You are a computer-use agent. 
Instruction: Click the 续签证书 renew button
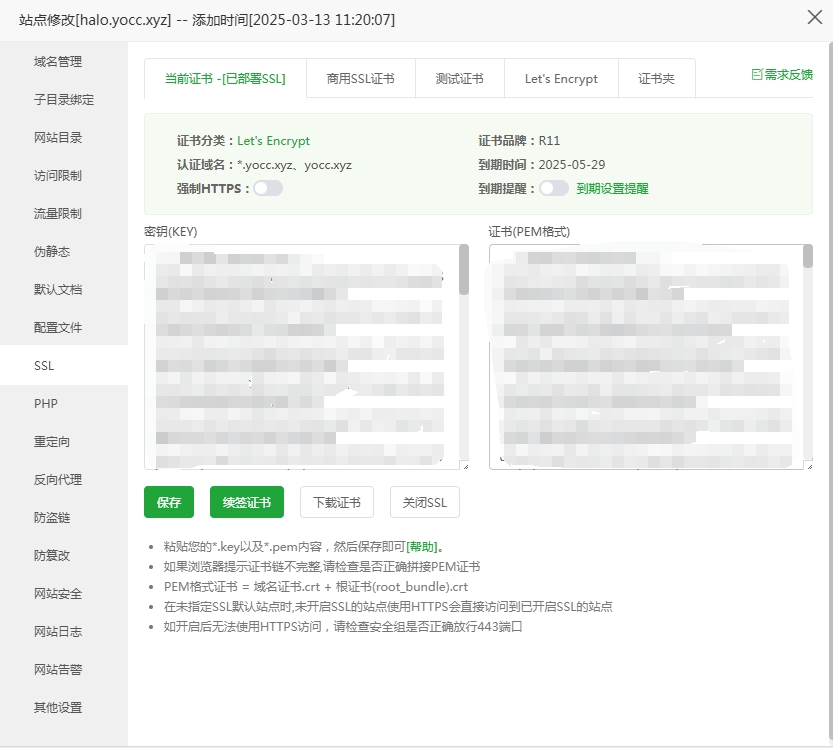[246, 502]
